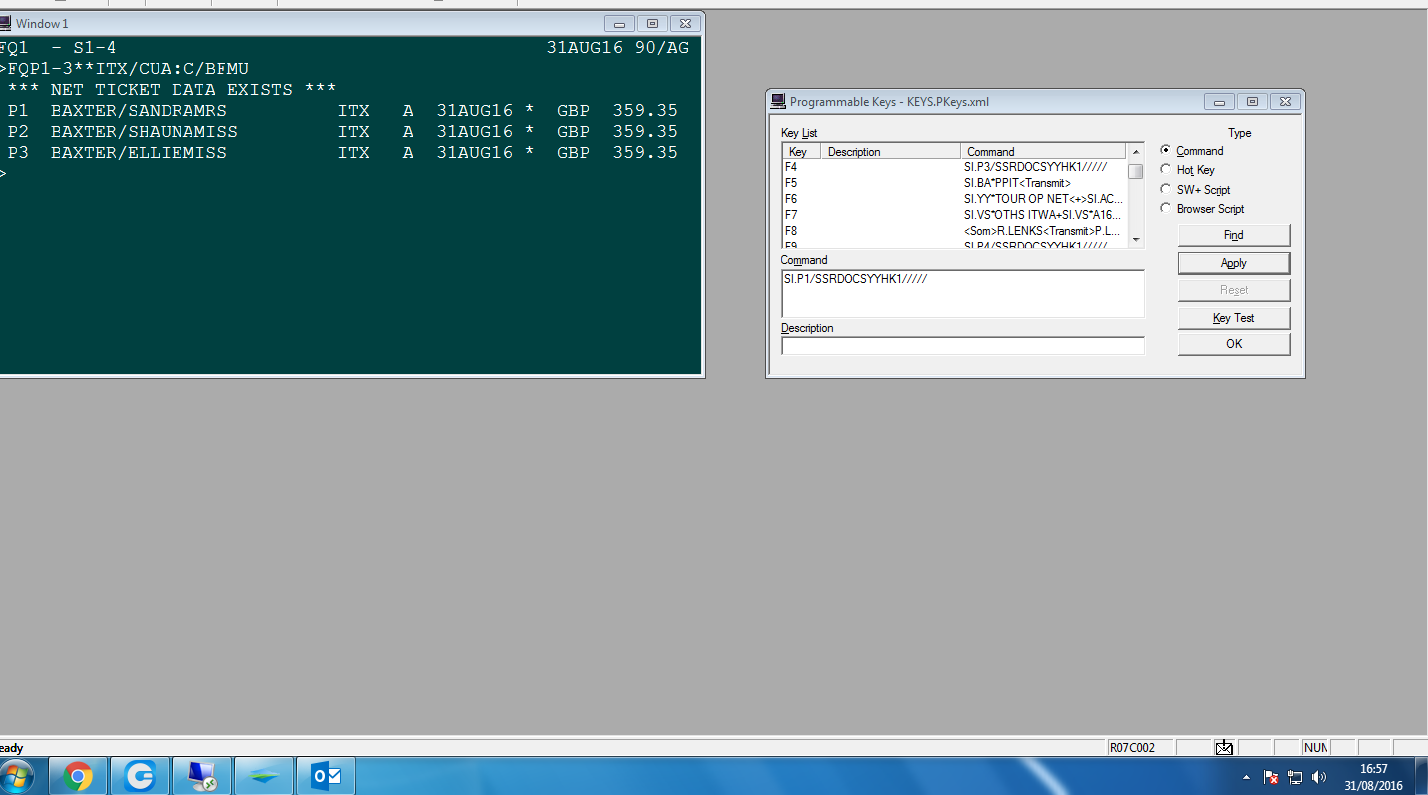Viewport: 1428px width, 795px height.
Task: Click the FQP1-3**ITX/CUA:C/BFMU command line
Action: pyautogui.click(x=128, y=69)
